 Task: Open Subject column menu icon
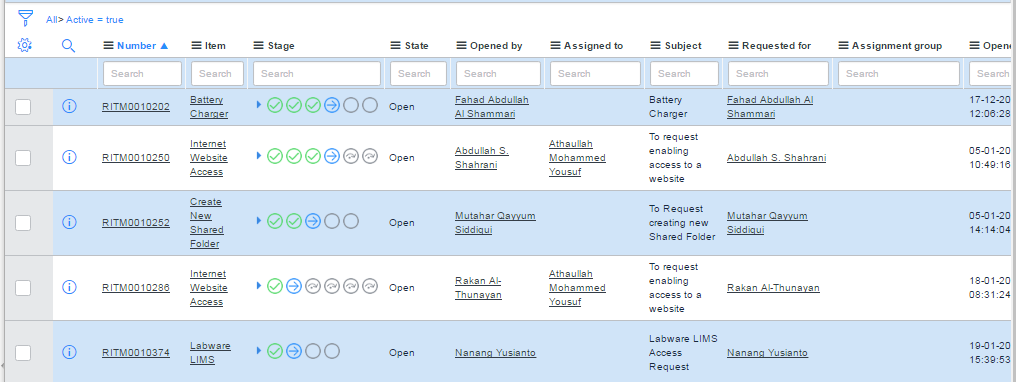click(x=656, y=46)
